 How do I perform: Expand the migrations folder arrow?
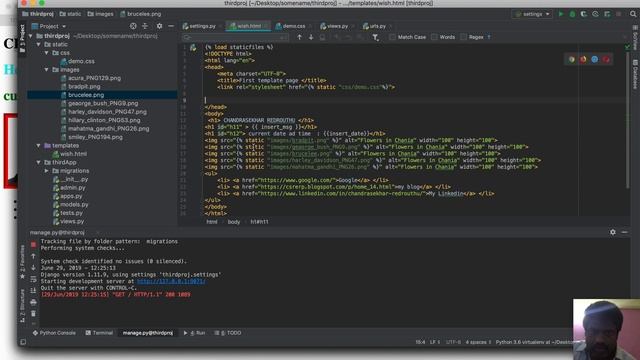tap(47, 171)
